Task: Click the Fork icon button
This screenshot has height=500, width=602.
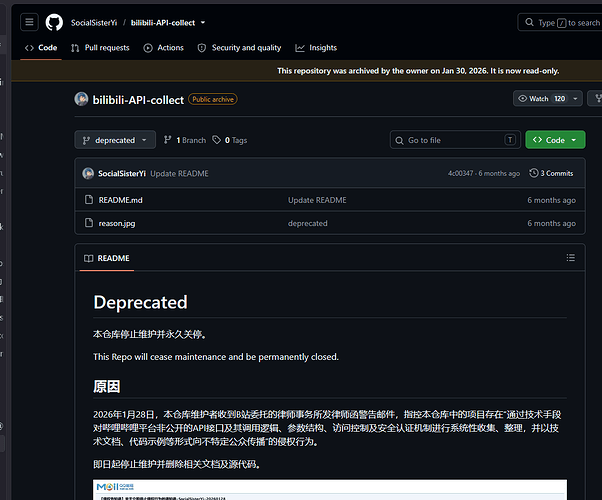Action: 596,99
